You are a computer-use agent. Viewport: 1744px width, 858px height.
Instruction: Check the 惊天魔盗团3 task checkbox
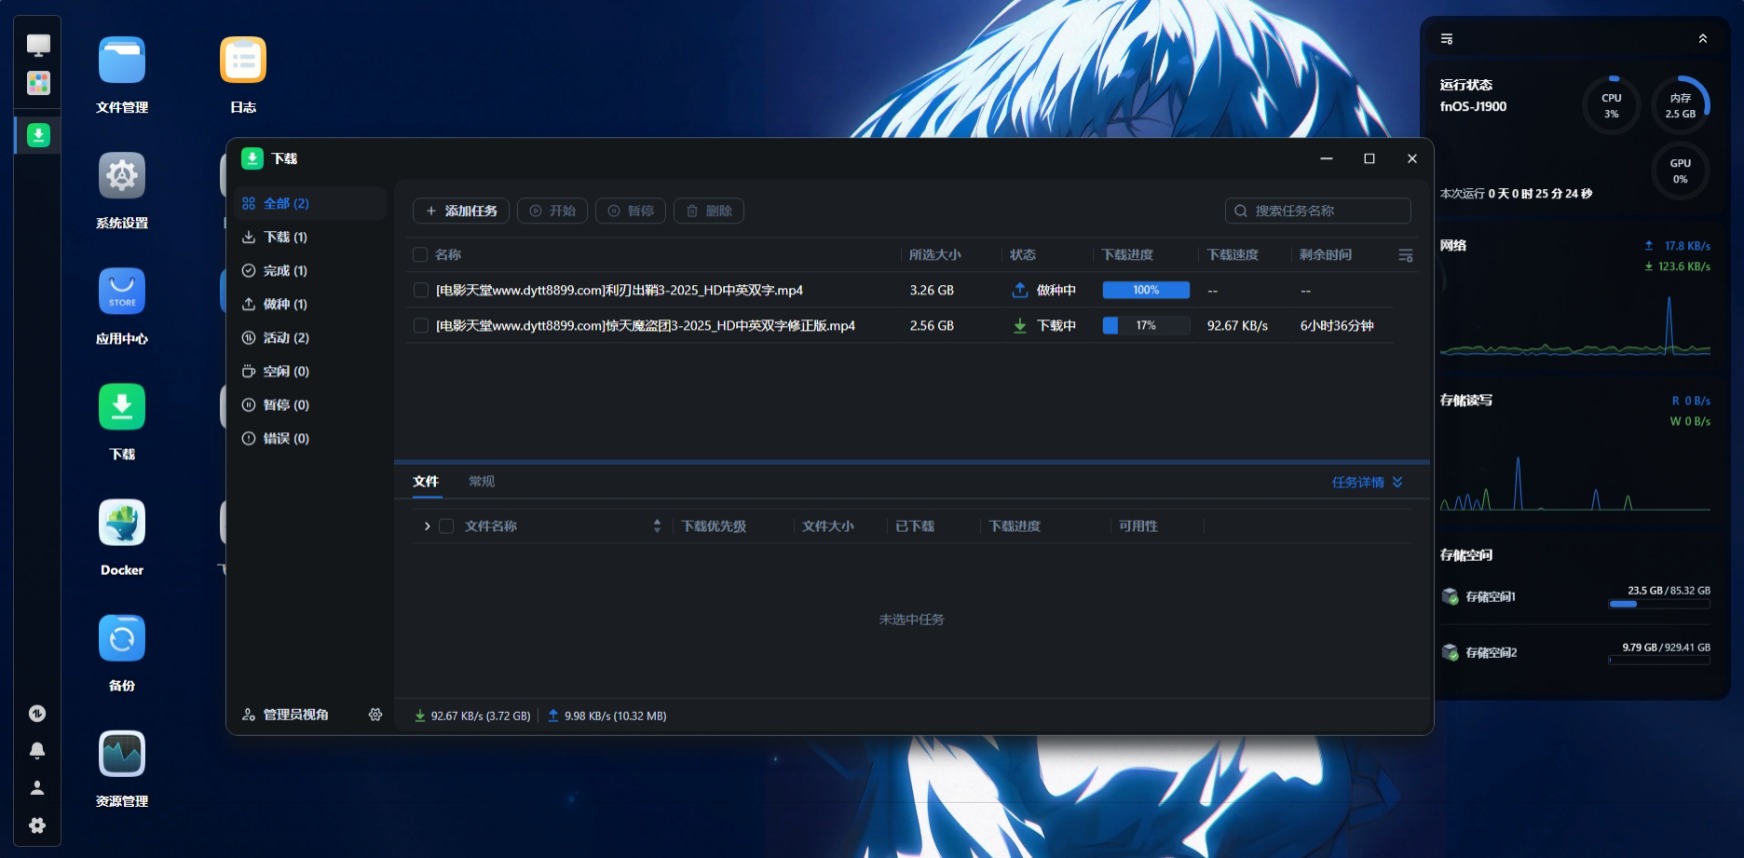[420, 326]
